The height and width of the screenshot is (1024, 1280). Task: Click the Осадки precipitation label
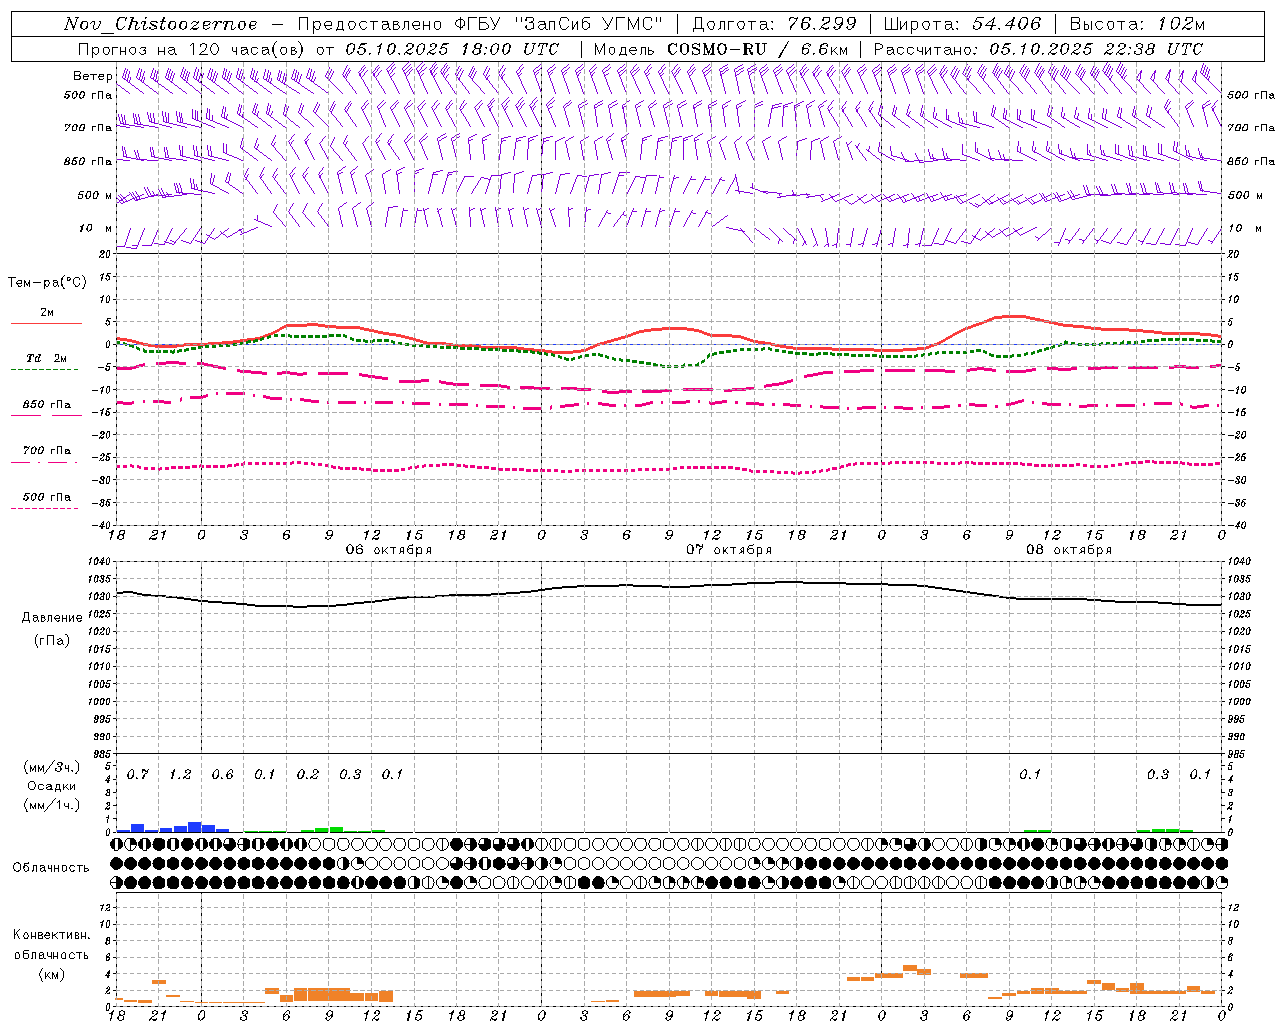coord(52,786)
